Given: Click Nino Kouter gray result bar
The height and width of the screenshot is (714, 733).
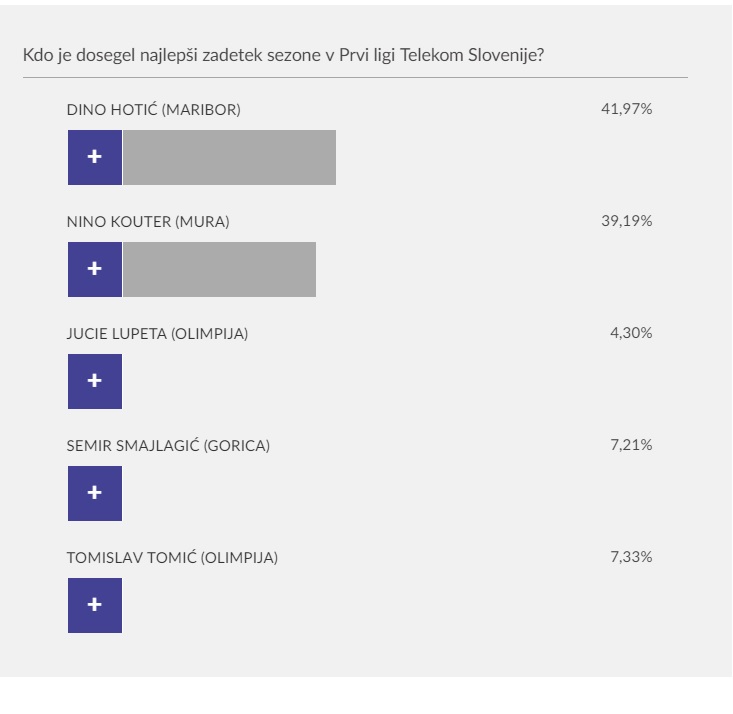Looking at the screenshot, I should 220,269.
